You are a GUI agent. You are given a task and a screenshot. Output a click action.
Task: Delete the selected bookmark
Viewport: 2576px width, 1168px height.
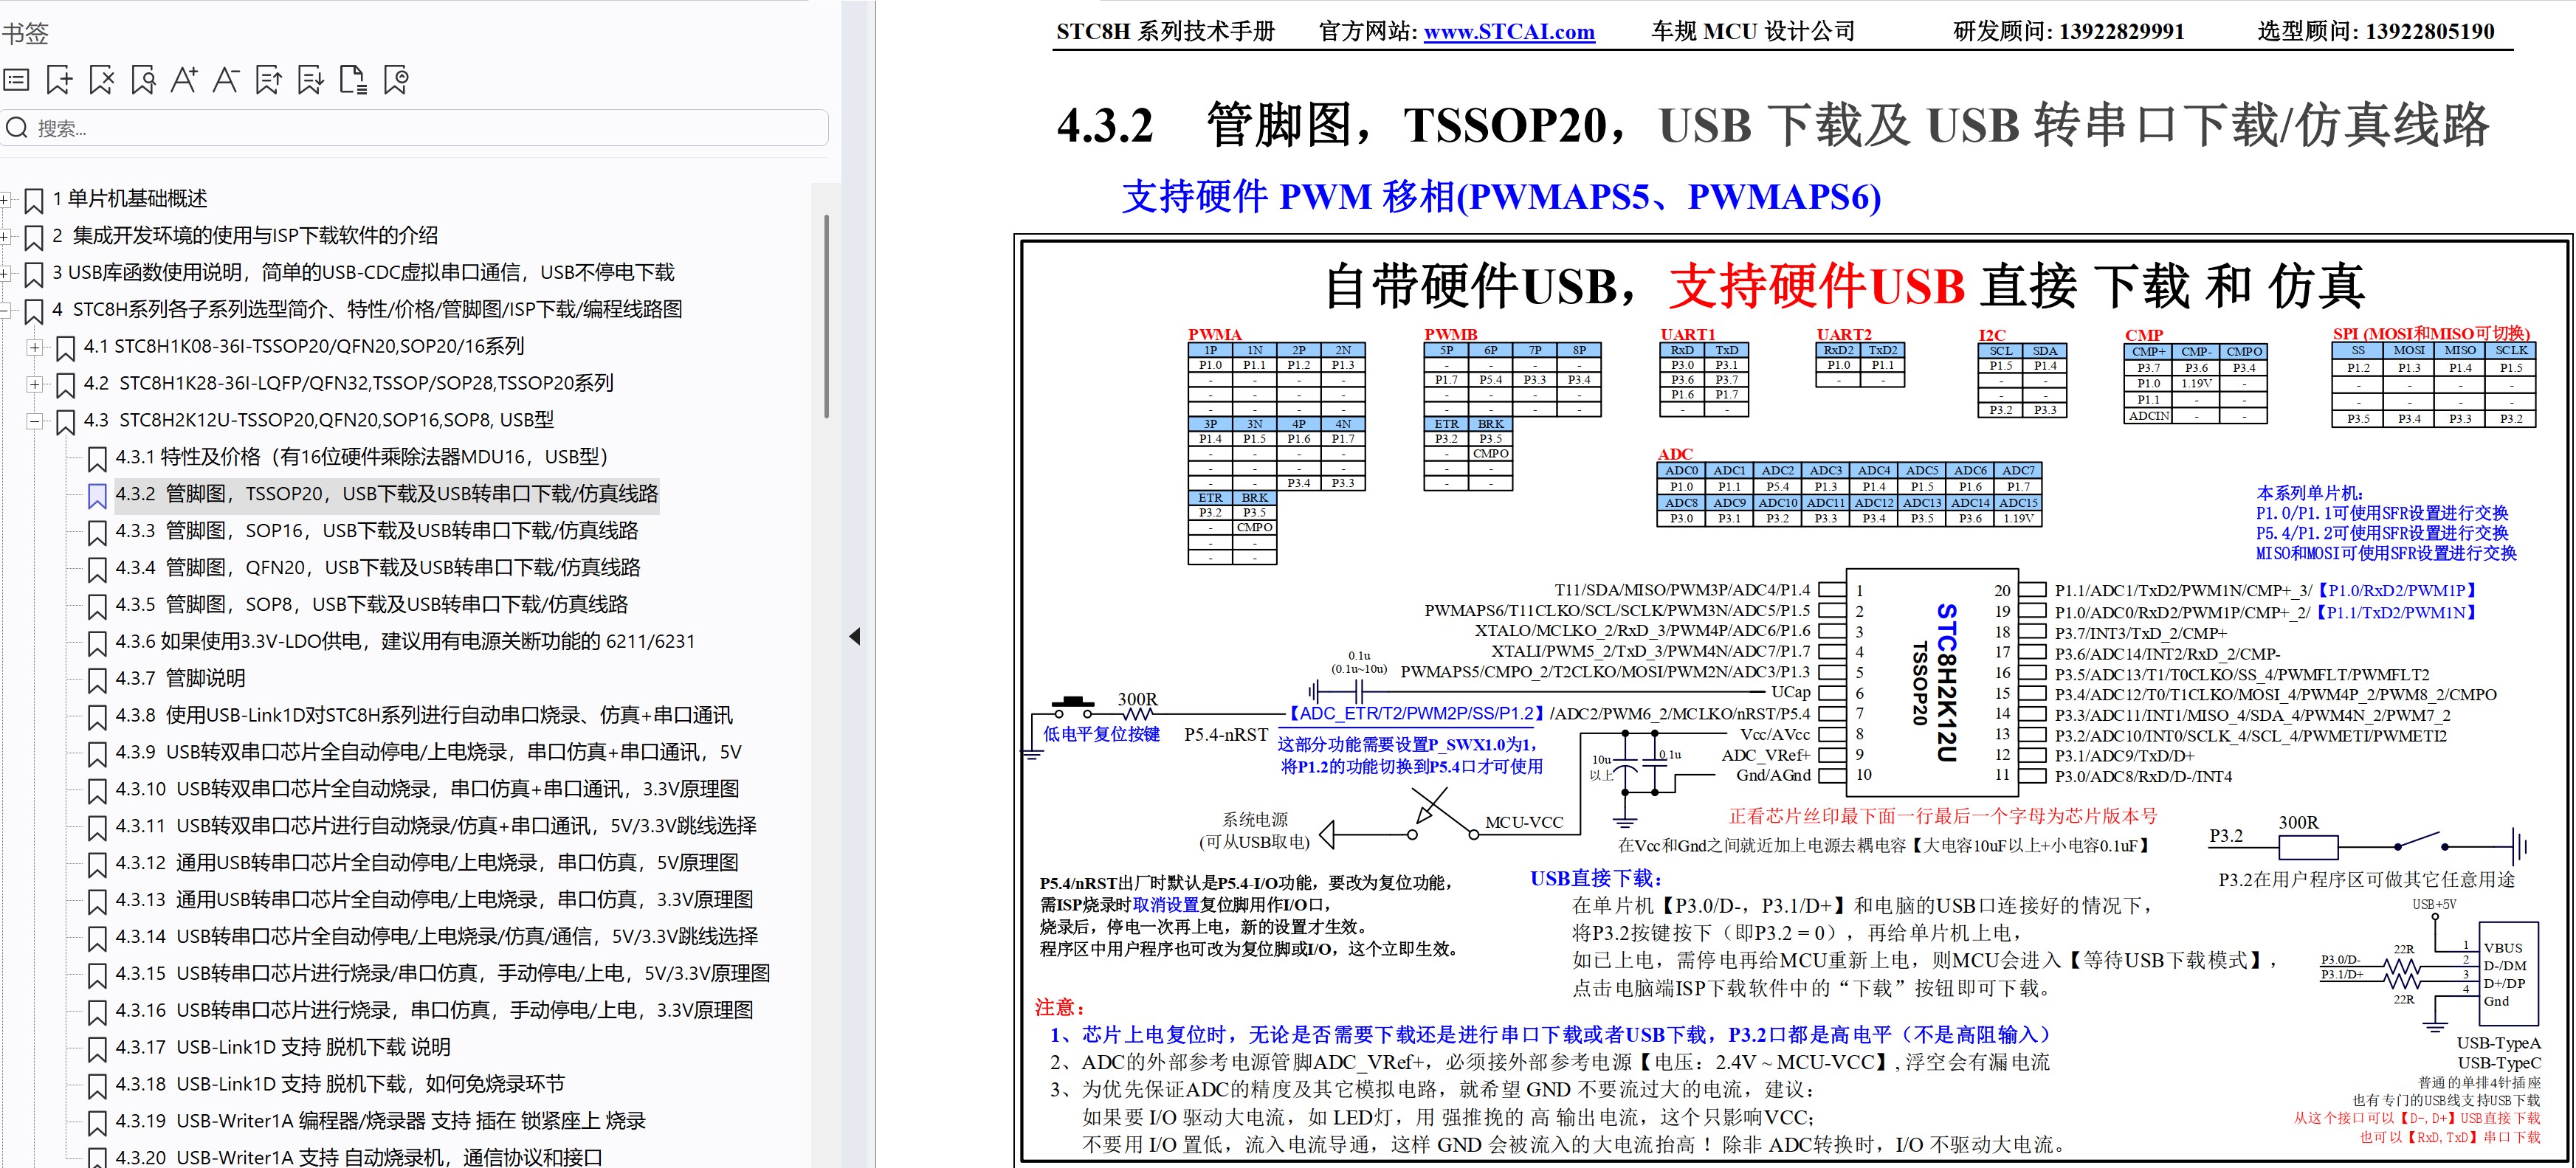click(x=101, y=79)
